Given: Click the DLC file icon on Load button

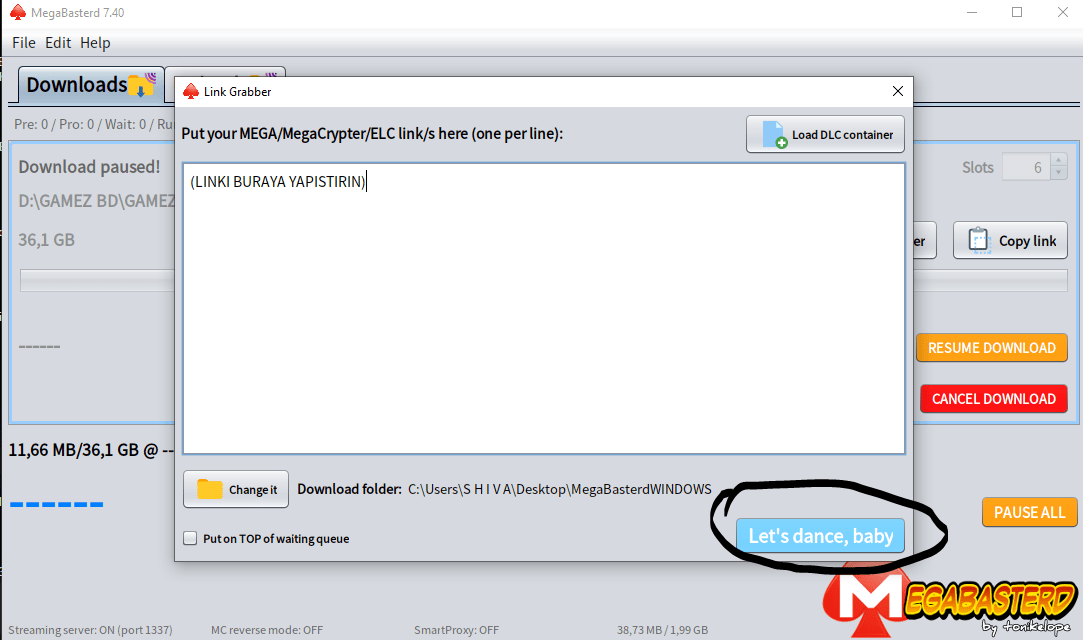Looking at the screenshot, I should click(774, 135).
